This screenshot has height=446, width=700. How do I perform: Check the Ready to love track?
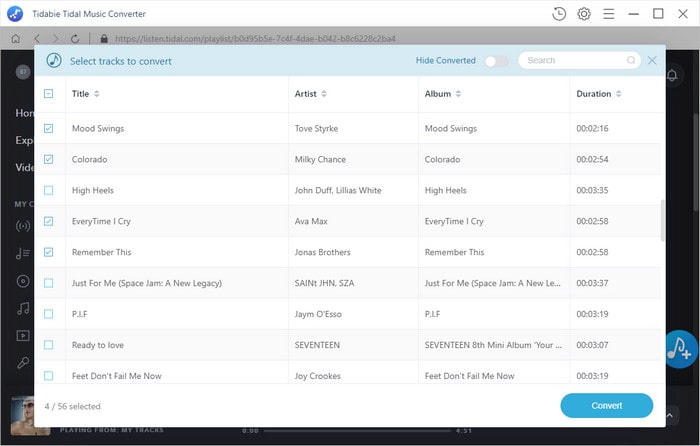[x=48, y=345]
